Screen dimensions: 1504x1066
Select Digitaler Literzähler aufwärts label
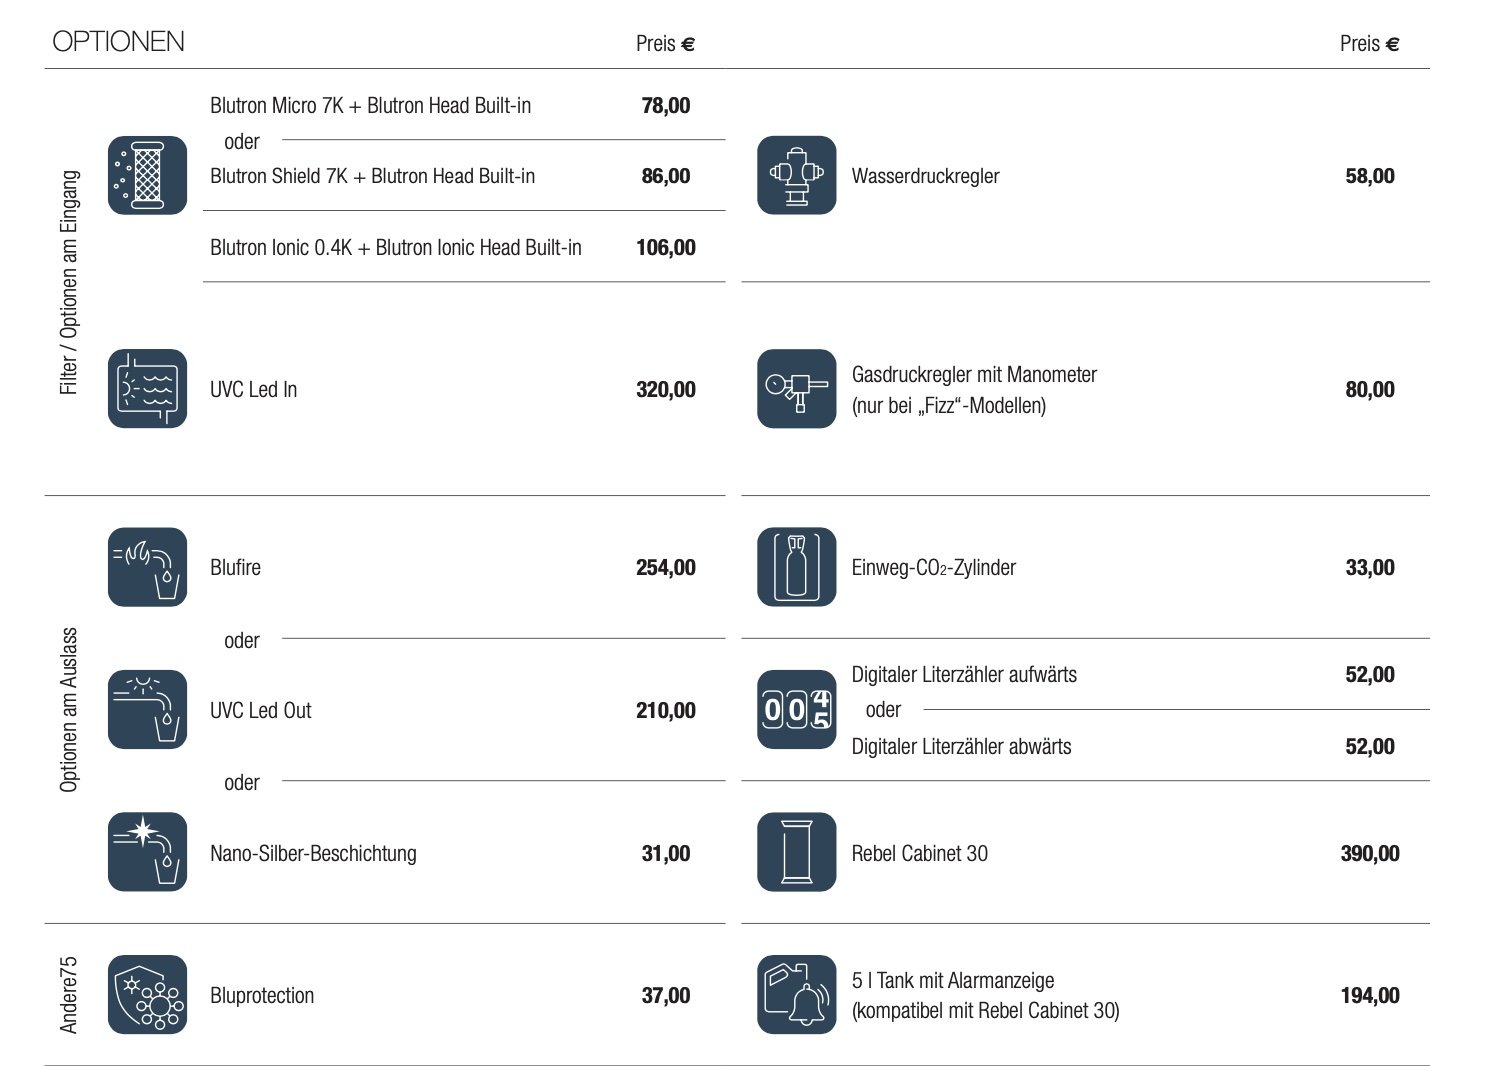click(964, 675)
